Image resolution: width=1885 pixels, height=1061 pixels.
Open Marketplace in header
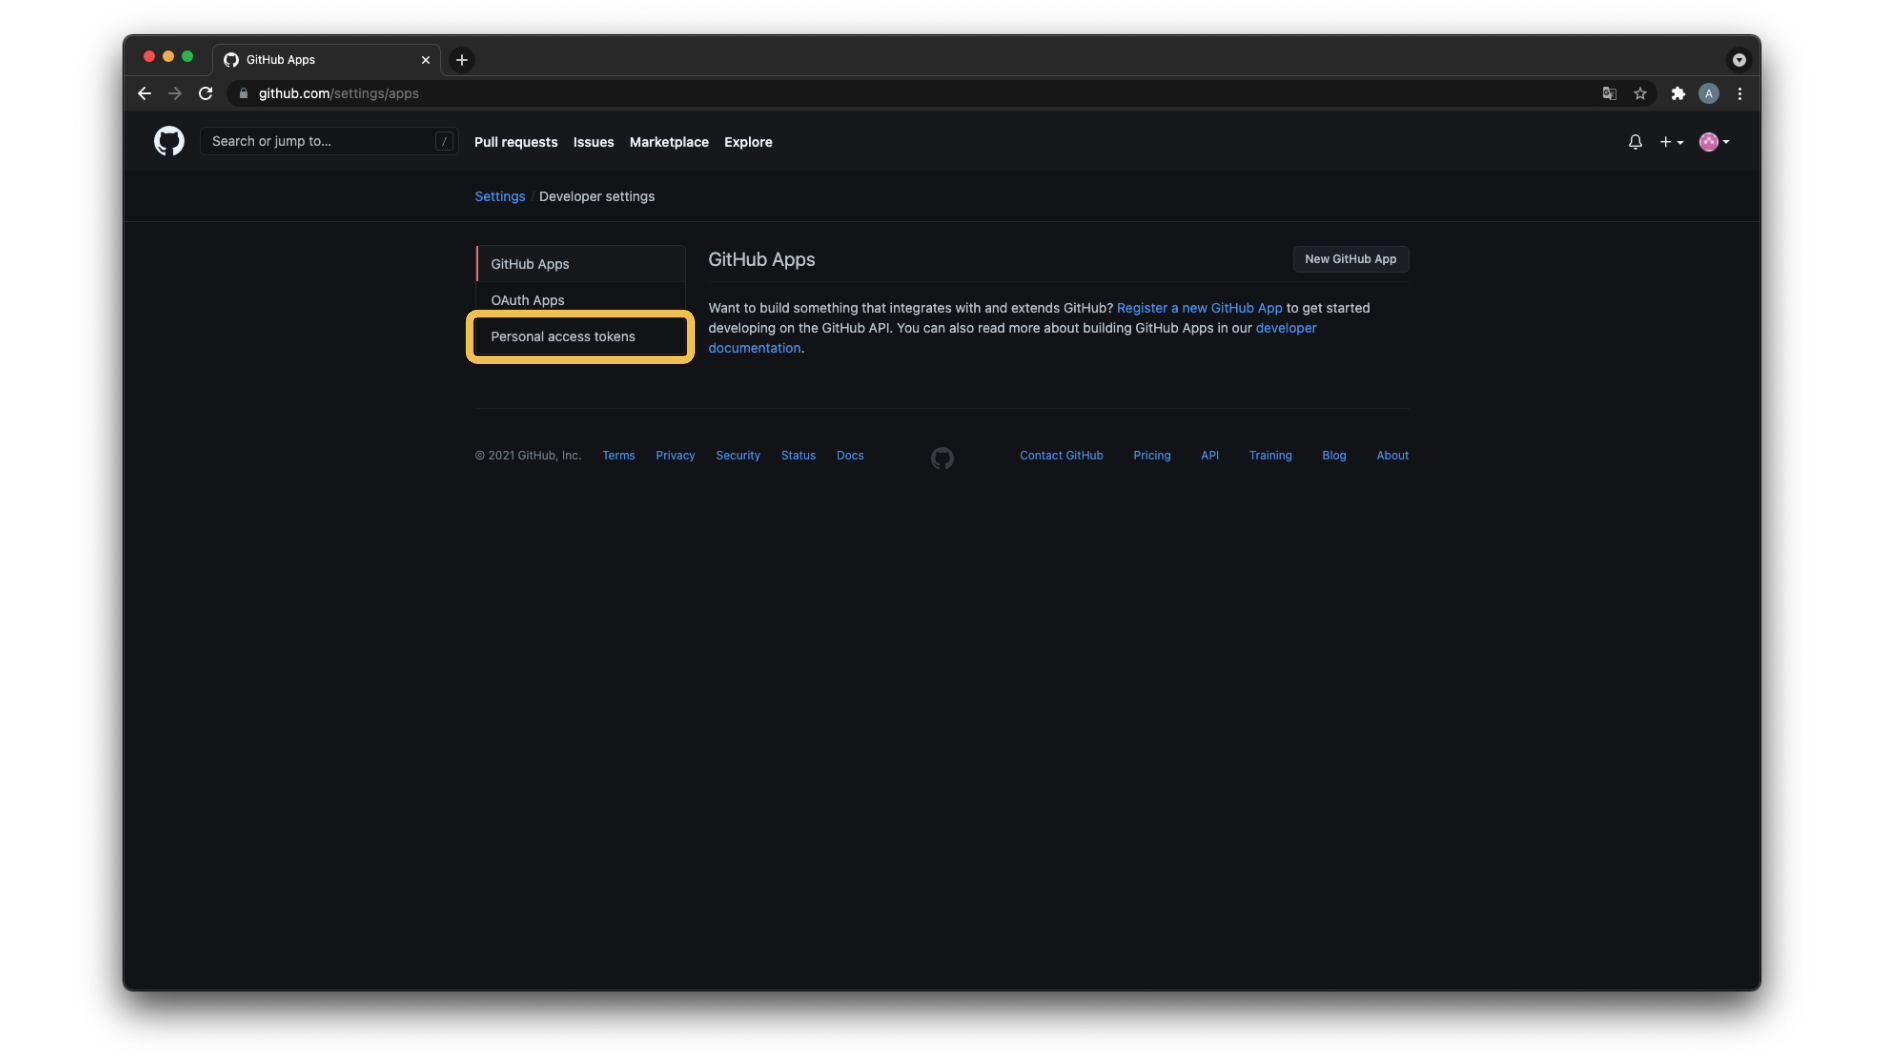[x=669, y=142]
